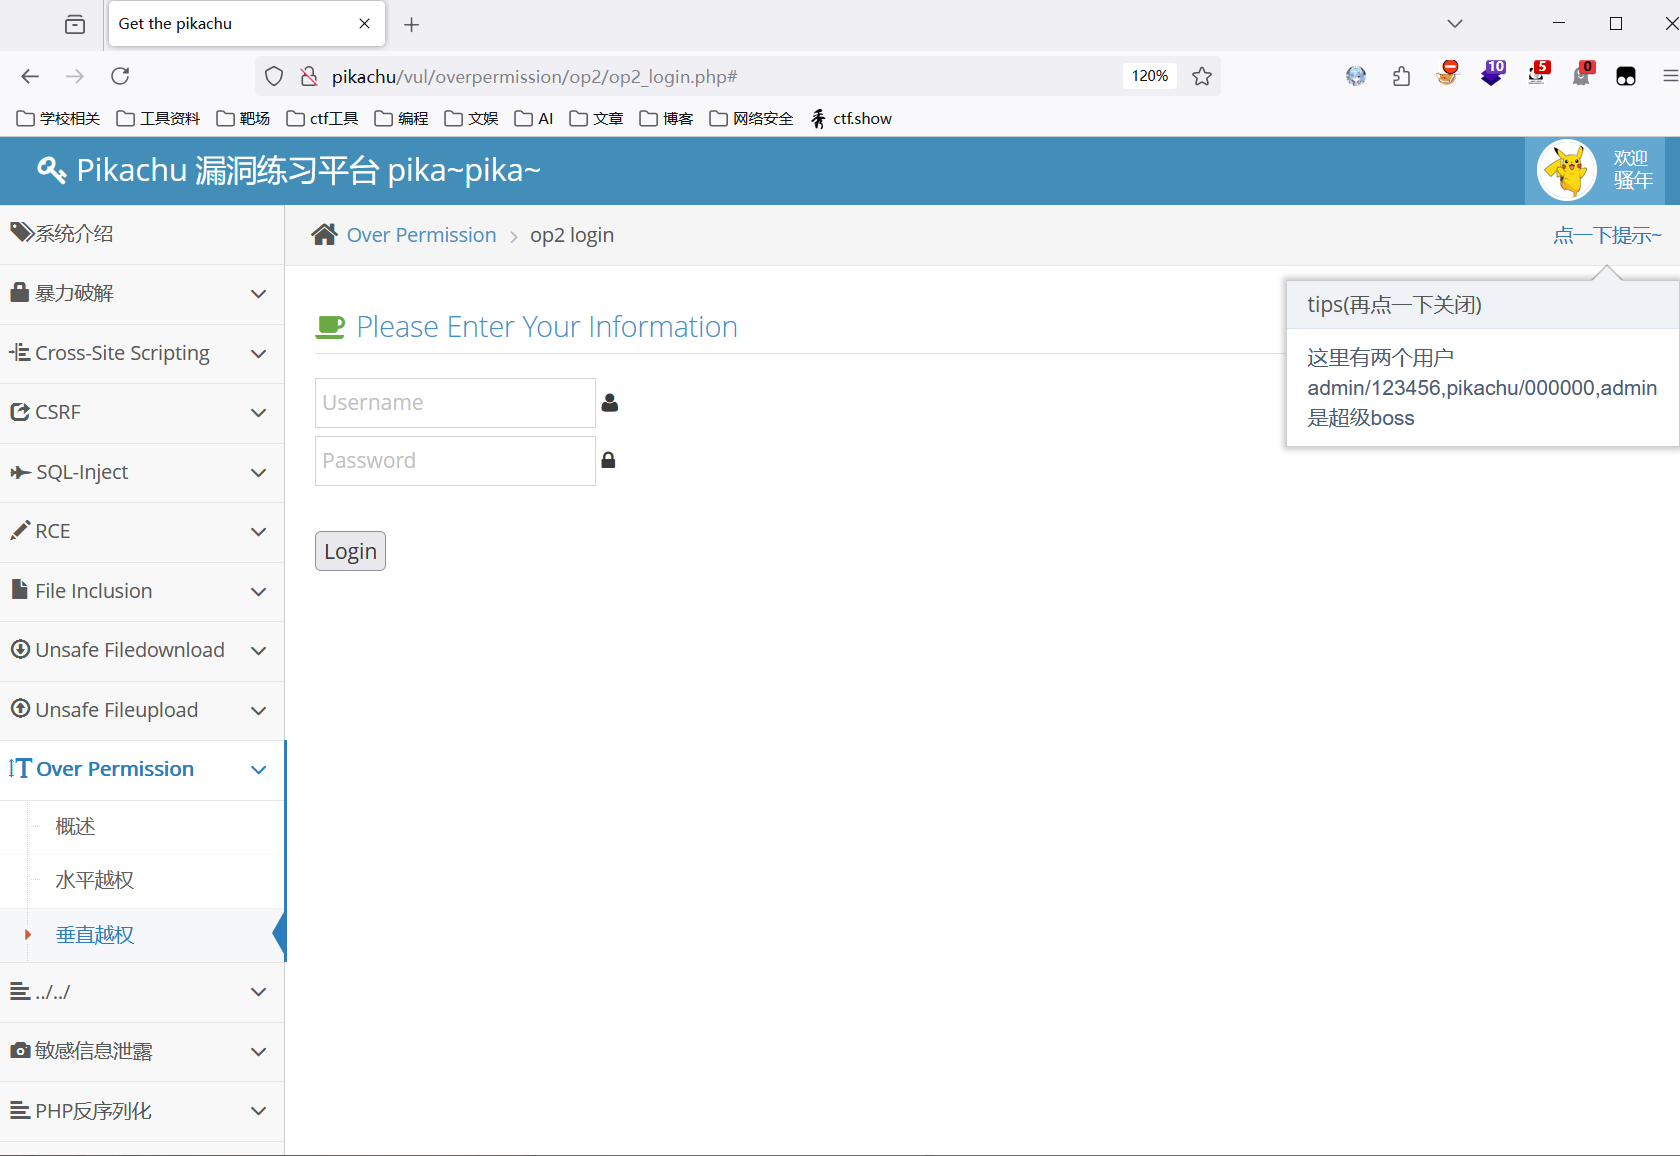
Task: Expand the CSRF menu
Action: click(x=142, y=413)
